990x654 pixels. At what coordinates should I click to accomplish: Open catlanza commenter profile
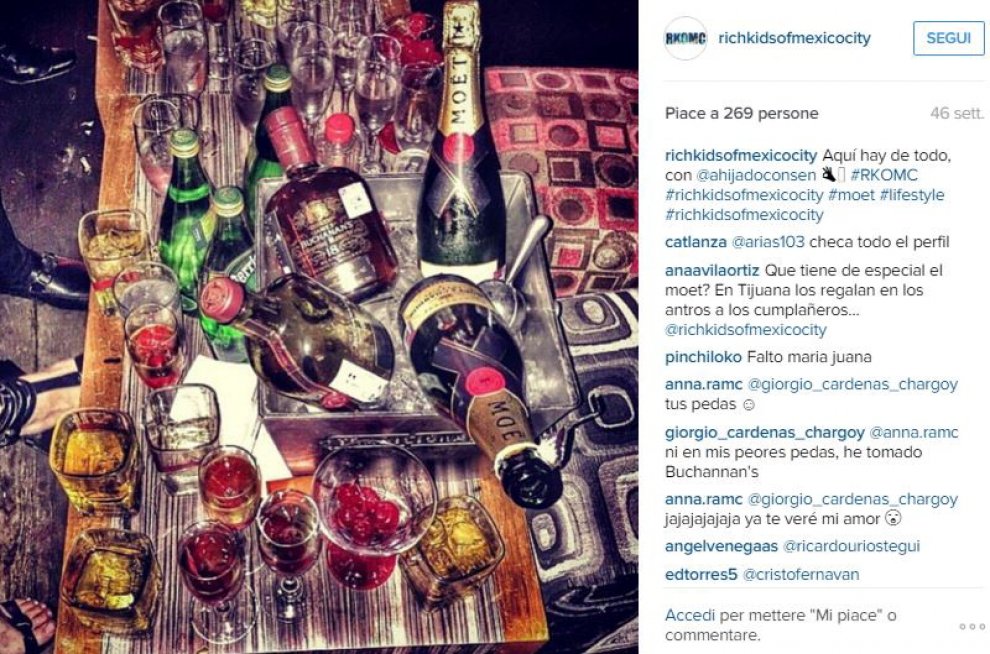point(695,242)
